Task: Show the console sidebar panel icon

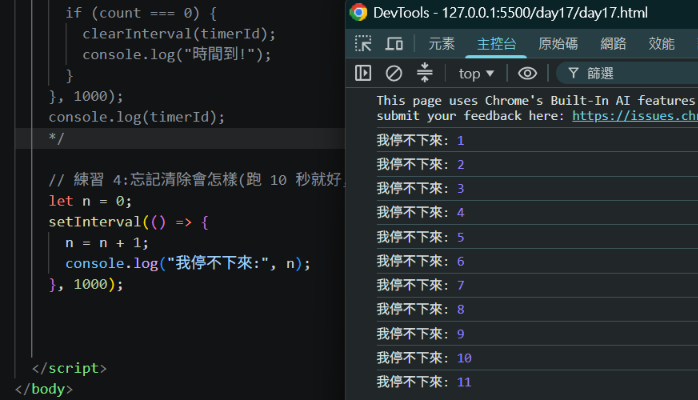Action: pyautogui.click(x=363, y=73)
